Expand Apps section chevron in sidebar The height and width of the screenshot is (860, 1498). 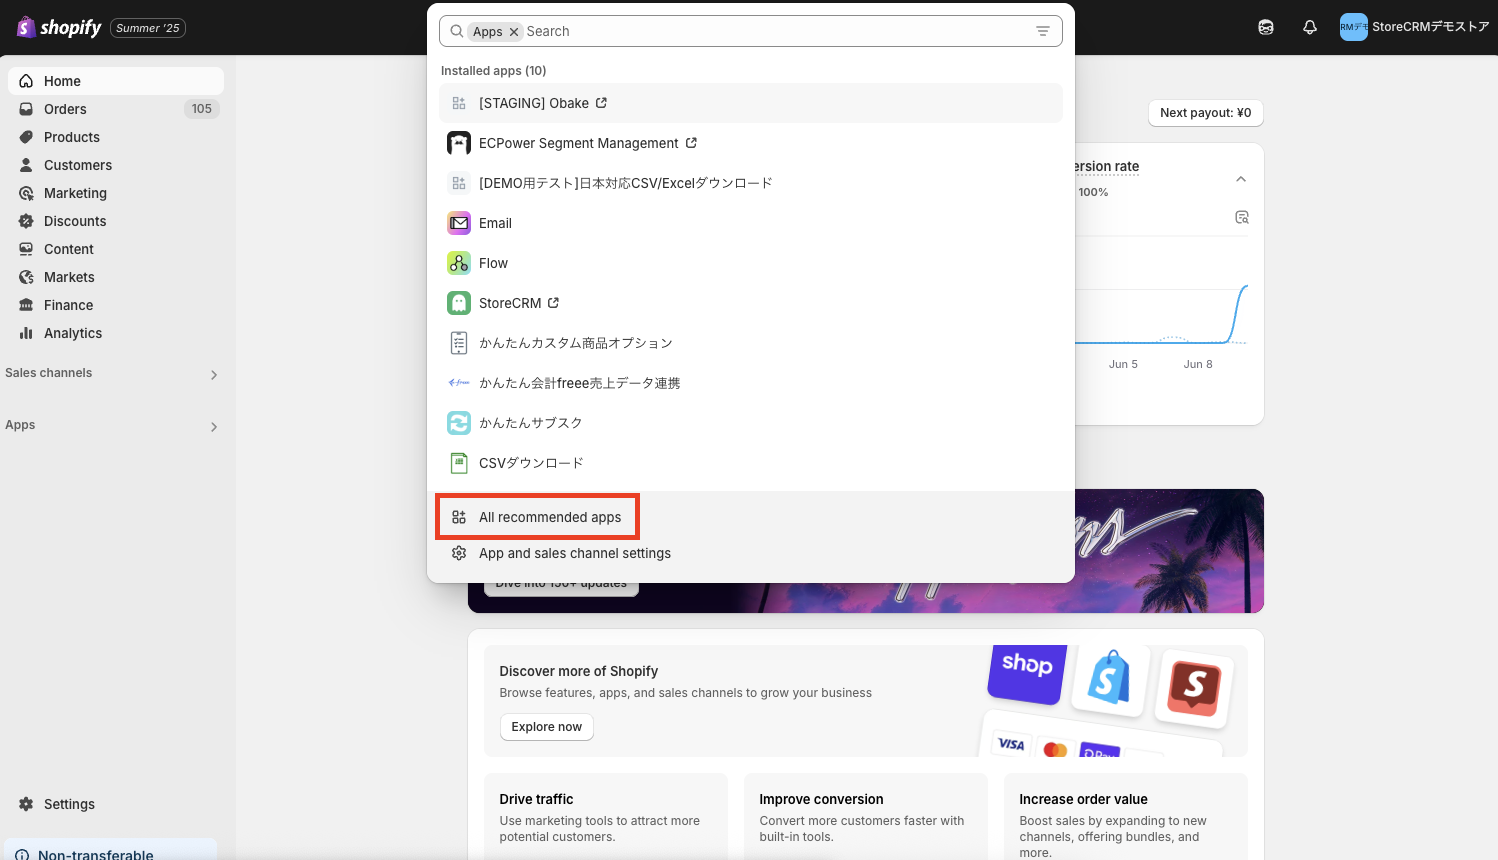(x=213, y=427)
